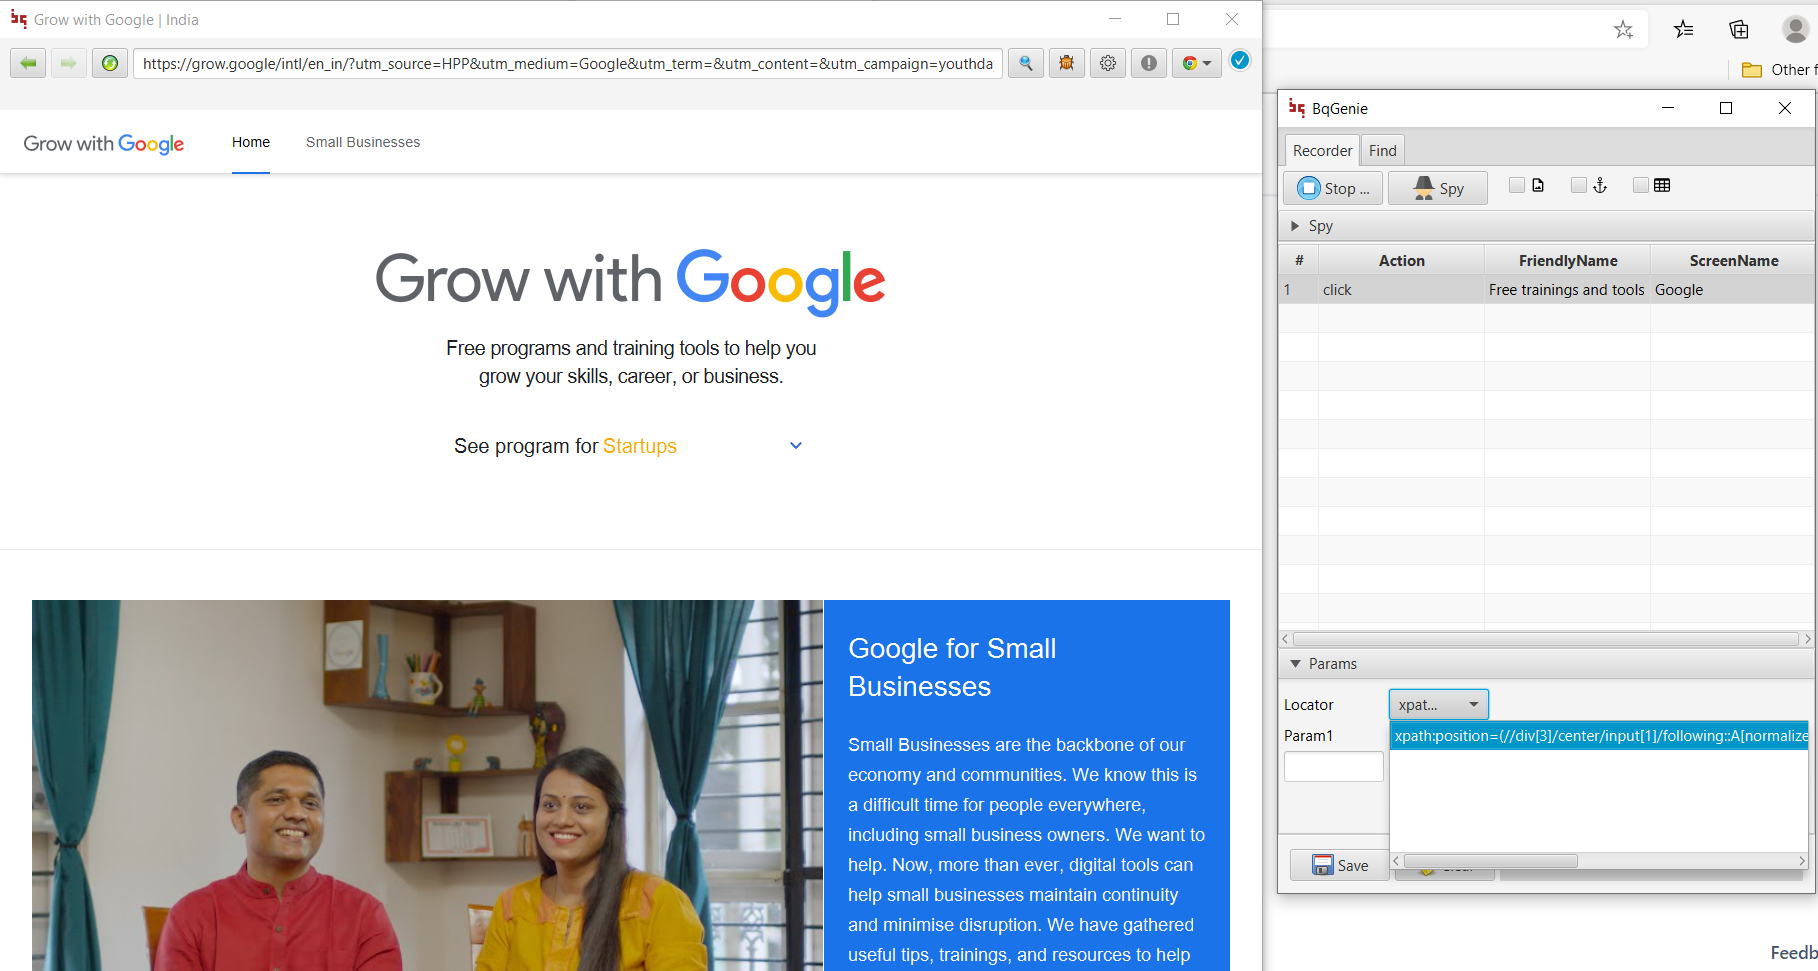Open the Locator xpath dropdown
The height and width of the screenshot is (971, 1818).
(x=1438, y=705)
